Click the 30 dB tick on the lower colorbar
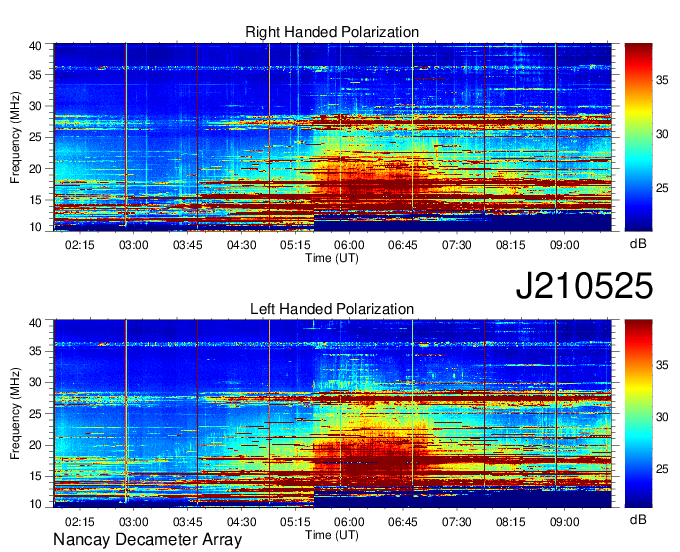Screen dimensions: 680x552 tap(662, 417)
